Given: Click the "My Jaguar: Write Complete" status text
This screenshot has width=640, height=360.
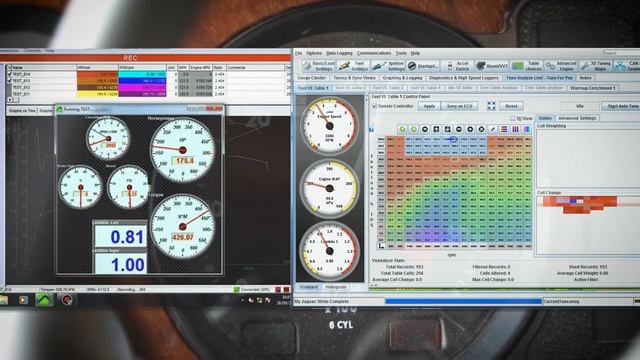Looking at the screenshot, I should (322, 302).
